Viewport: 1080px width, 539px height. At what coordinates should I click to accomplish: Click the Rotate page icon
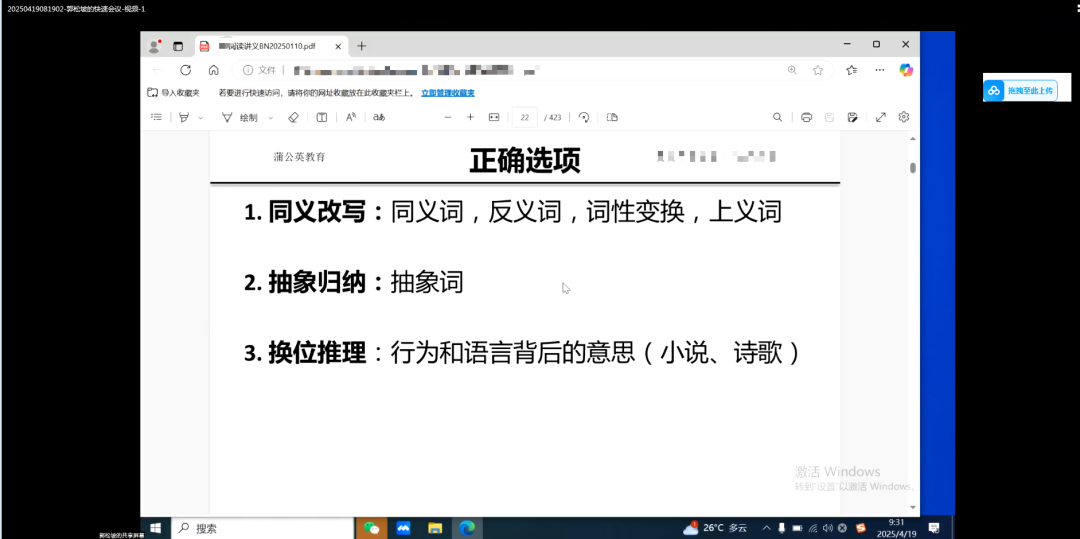click(x=584, y=117)
